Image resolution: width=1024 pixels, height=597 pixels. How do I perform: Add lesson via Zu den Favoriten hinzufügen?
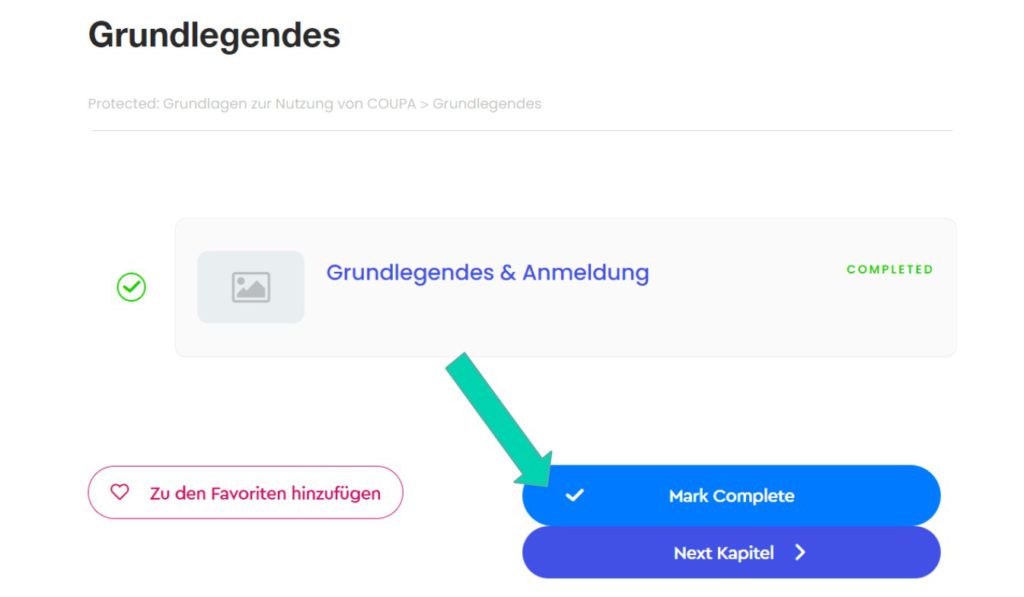pyautogui.click(x=246, y=492)
